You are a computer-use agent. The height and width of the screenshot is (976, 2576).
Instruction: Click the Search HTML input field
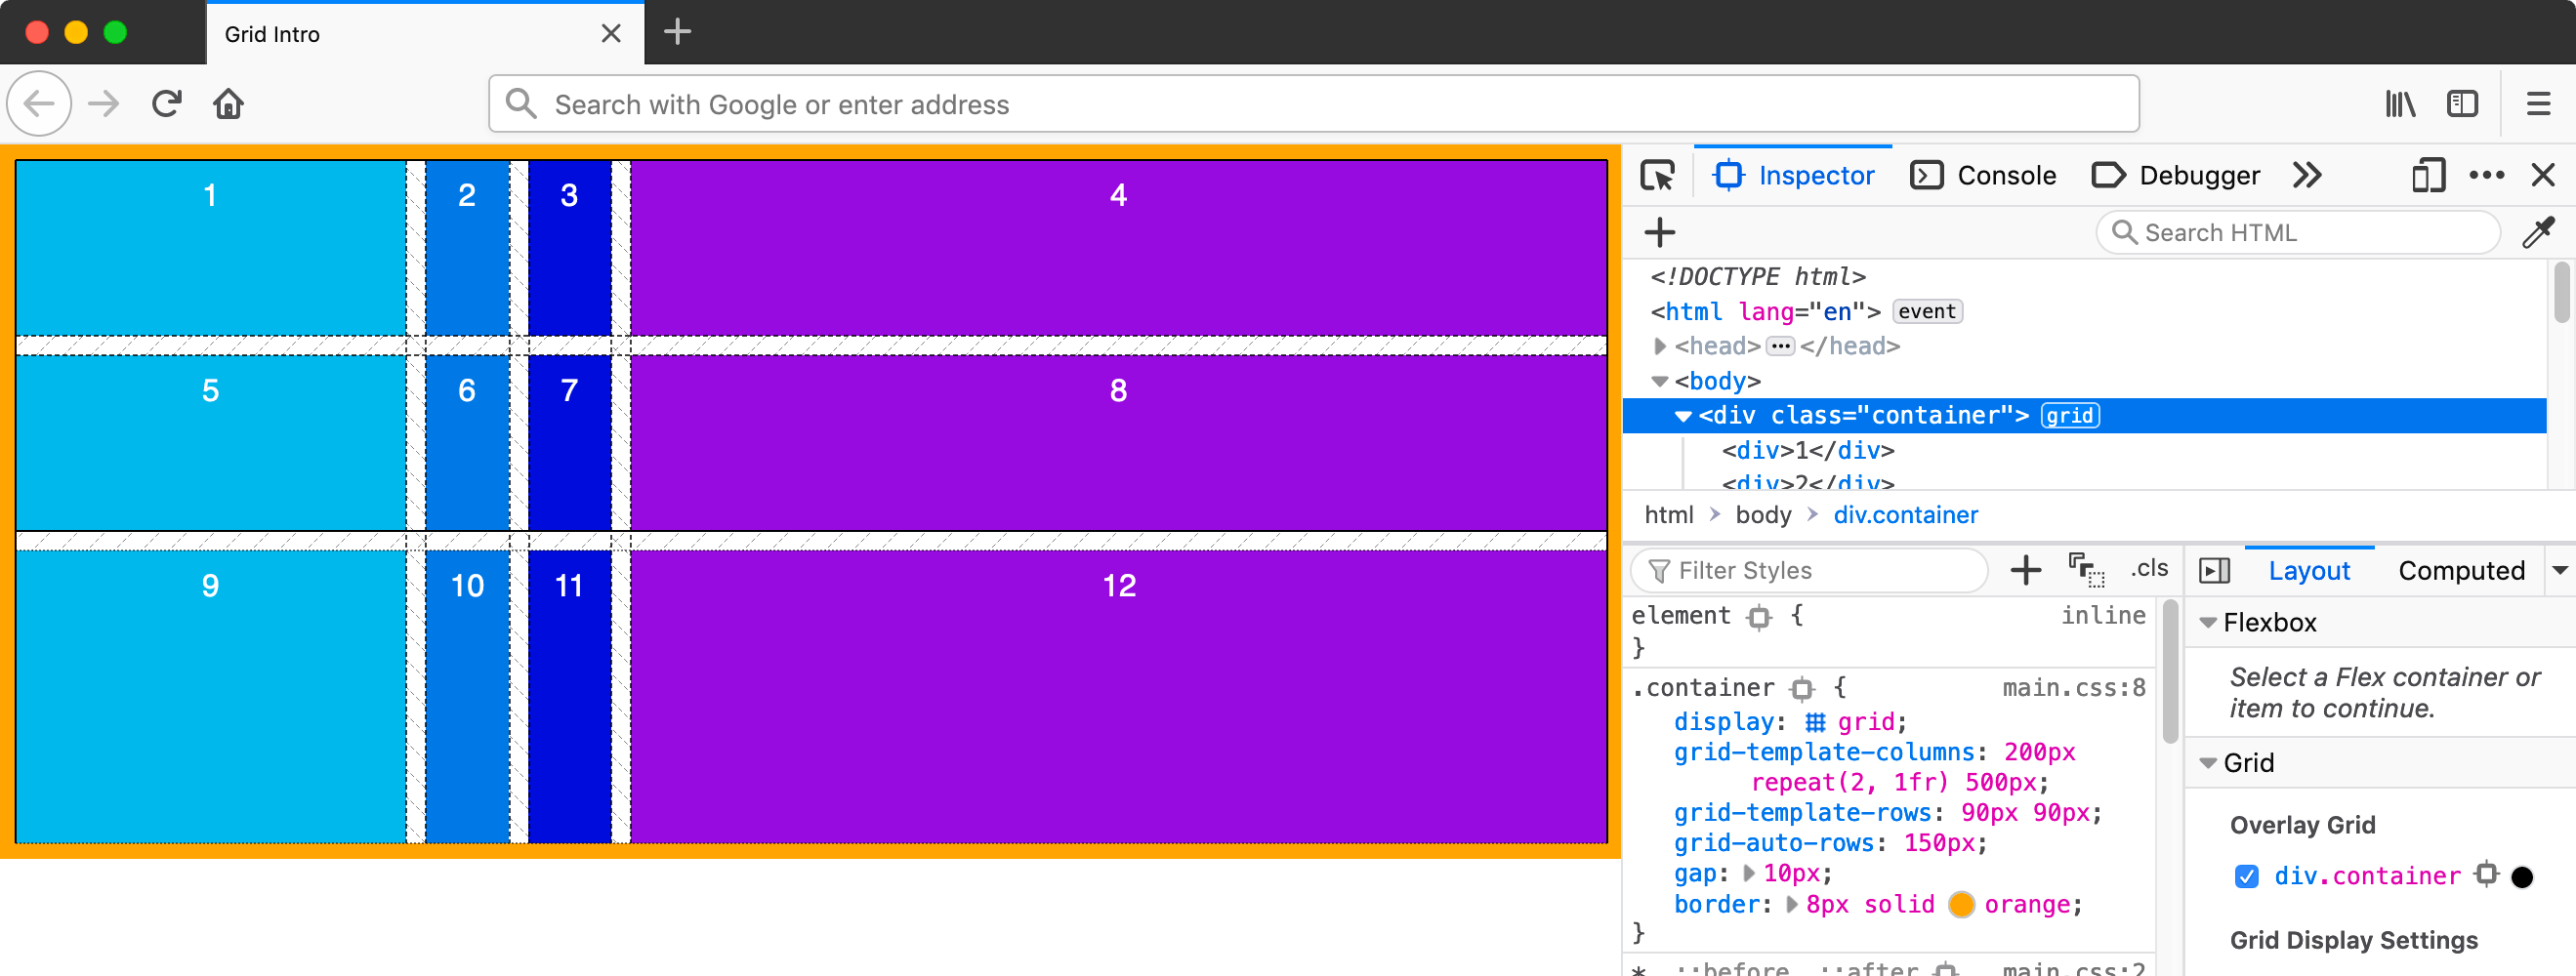[x=2300, y=233]
